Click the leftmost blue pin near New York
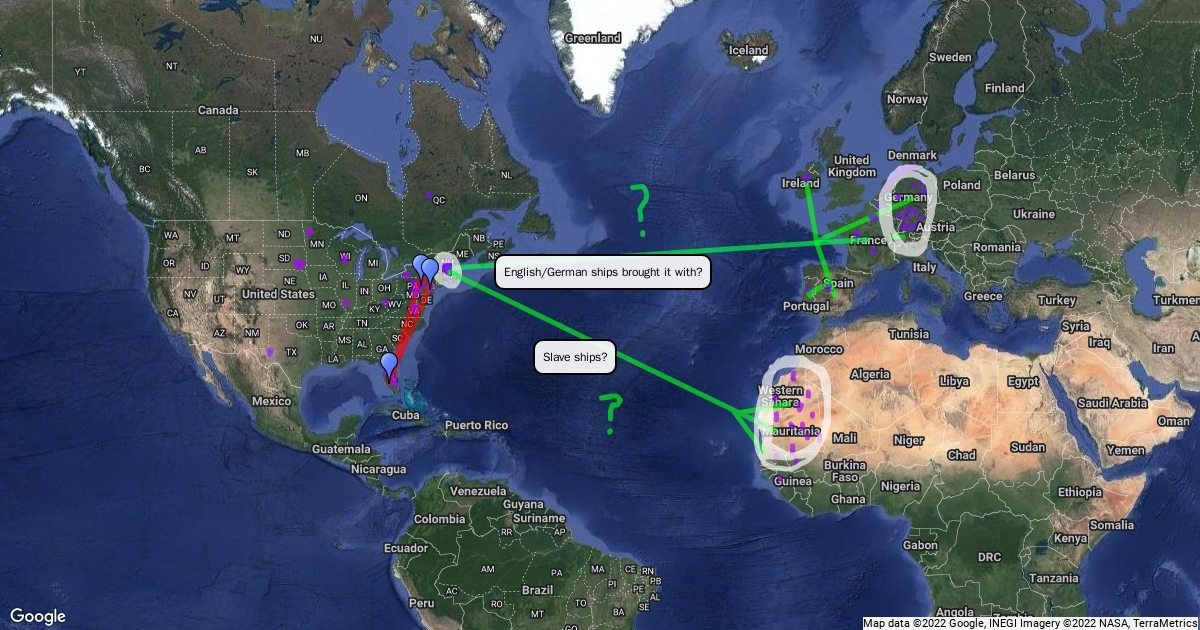Image resolution: width=1200 pixels, height=630 pixels. (420, 267)
